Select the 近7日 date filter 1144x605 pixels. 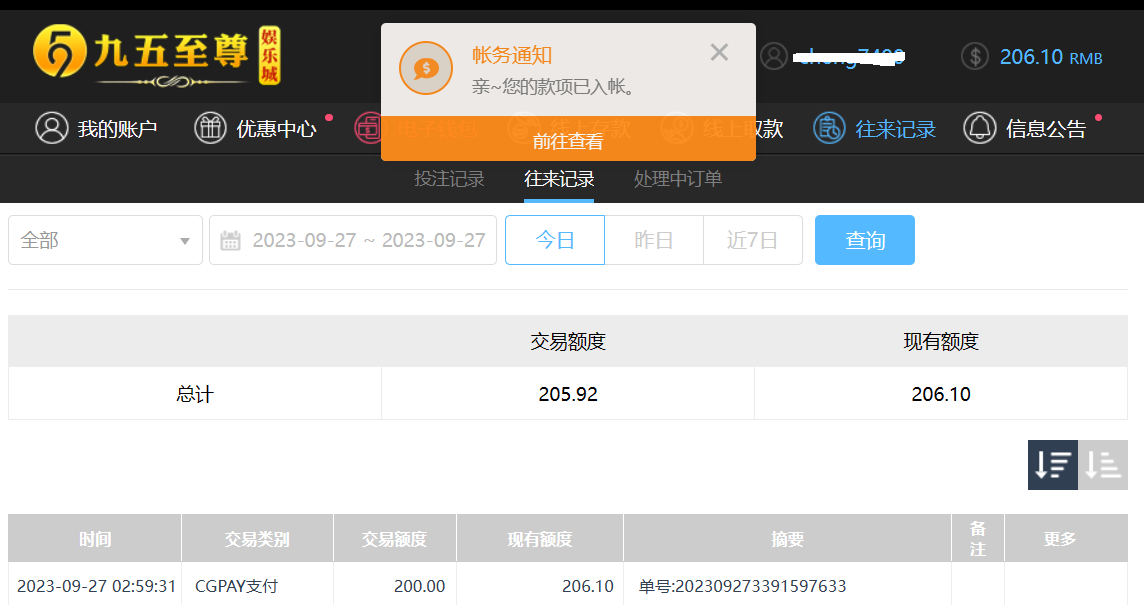click(x=753, y=240)
